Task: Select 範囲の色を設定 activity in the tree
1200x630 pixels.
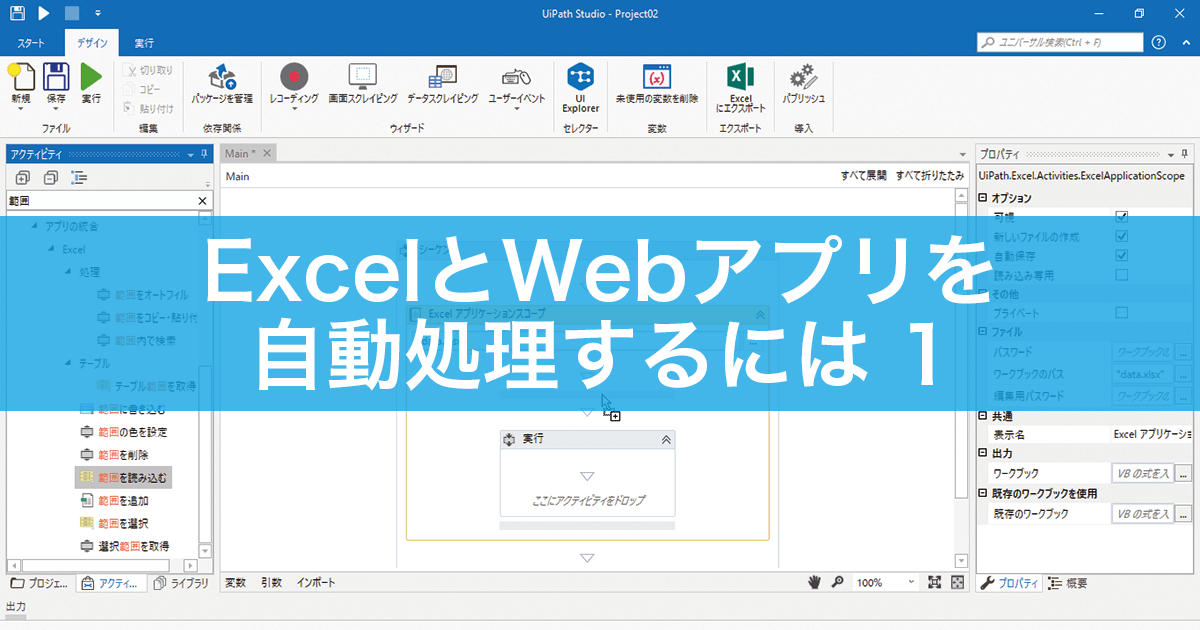Action: point(123,432)
